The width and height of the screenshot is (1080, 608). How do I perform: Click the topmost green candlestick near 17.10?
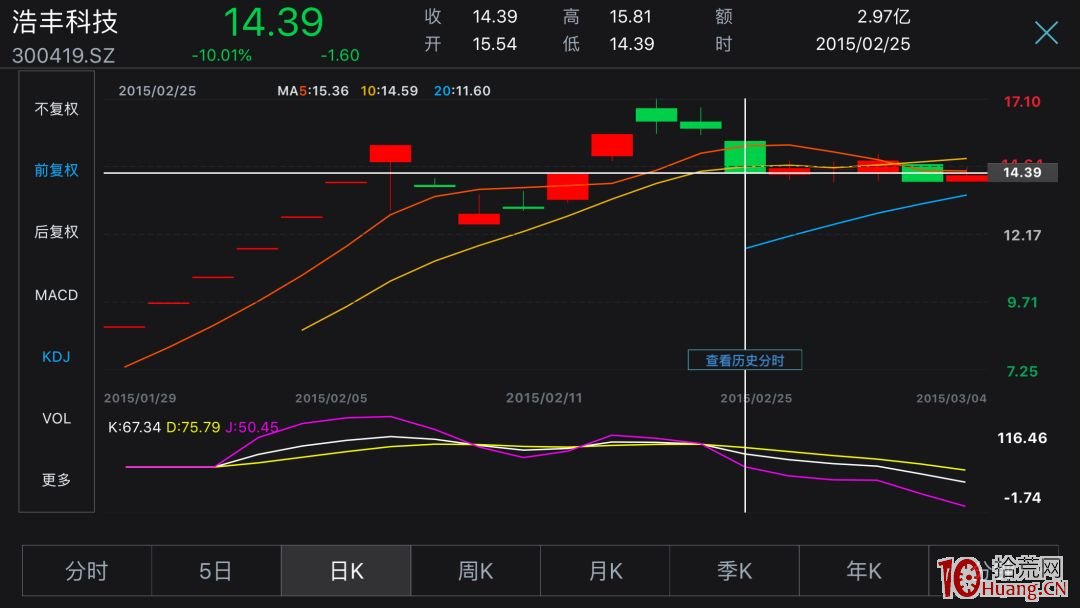[x=656, y=115]
